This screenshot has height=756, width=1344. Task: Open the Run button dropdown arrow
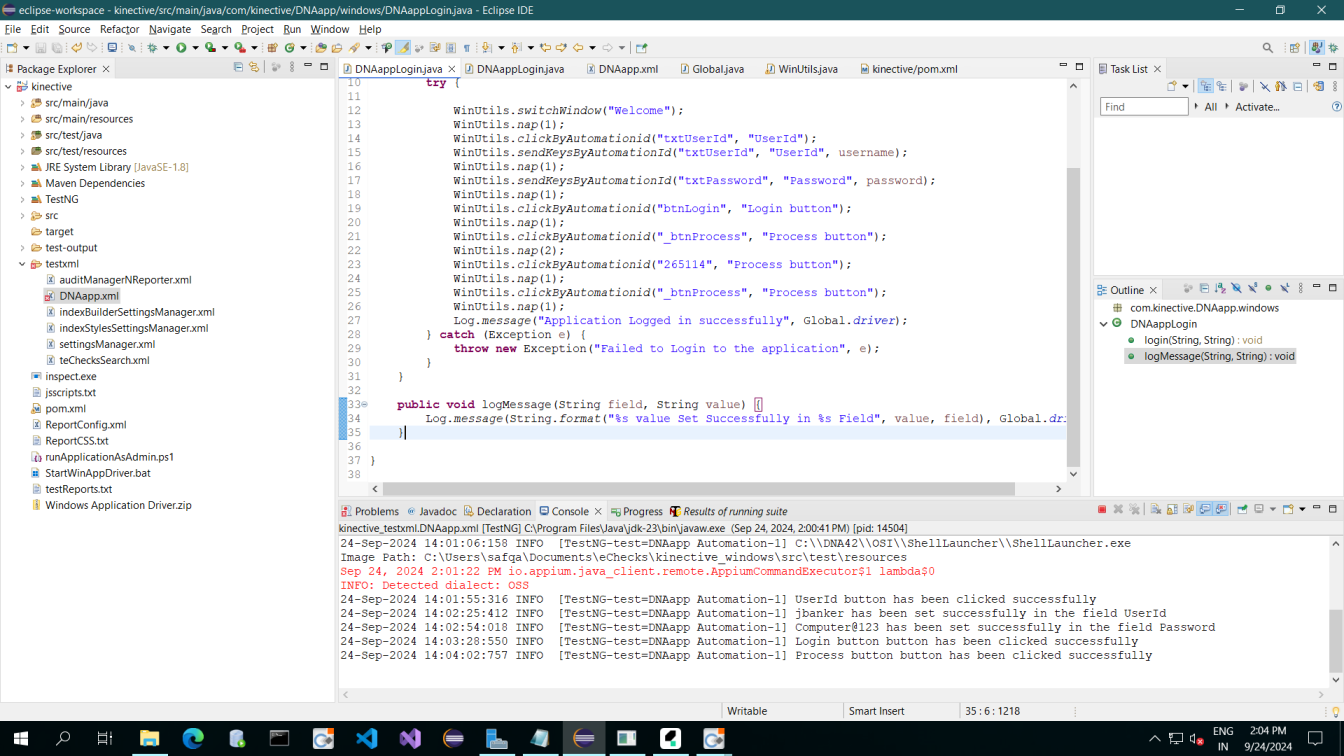pyautogui.click(x=194, y=48)
